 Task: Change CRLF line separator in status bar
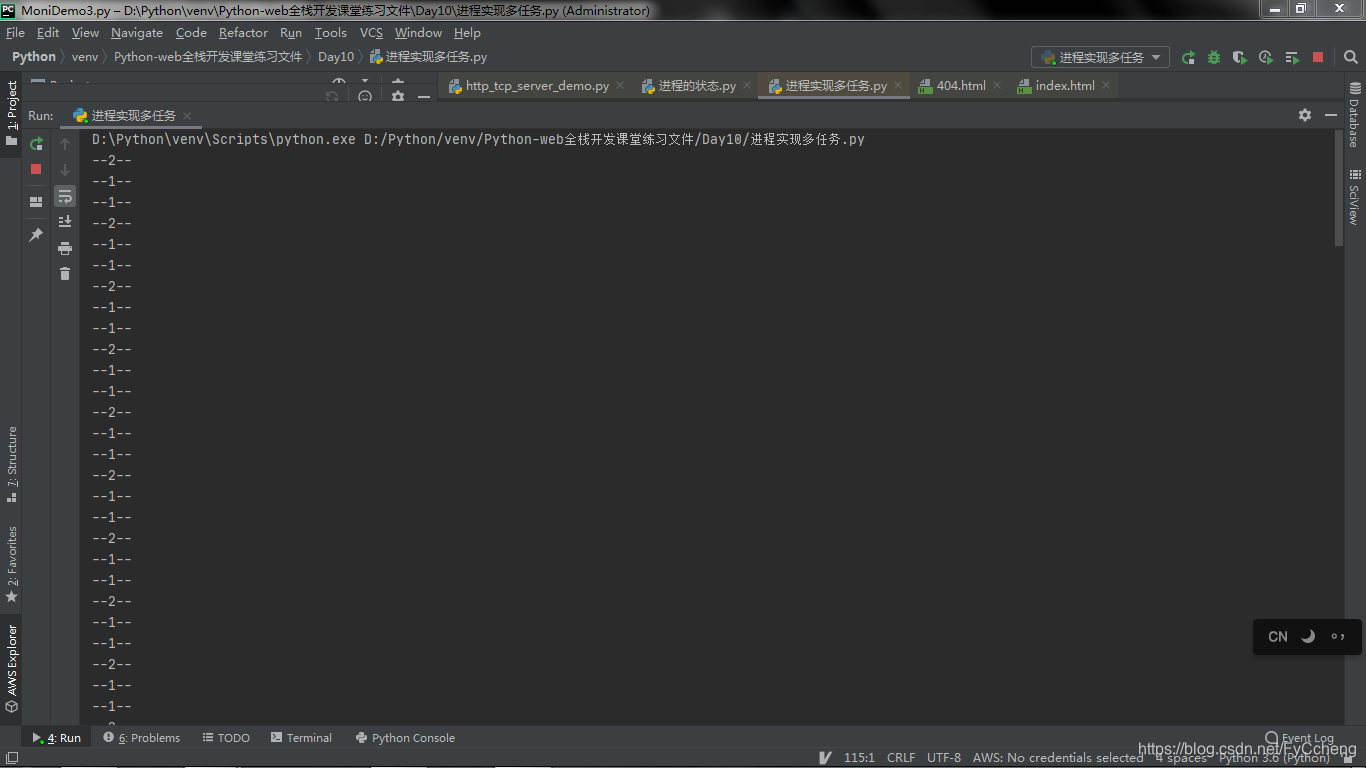[900, 758]
